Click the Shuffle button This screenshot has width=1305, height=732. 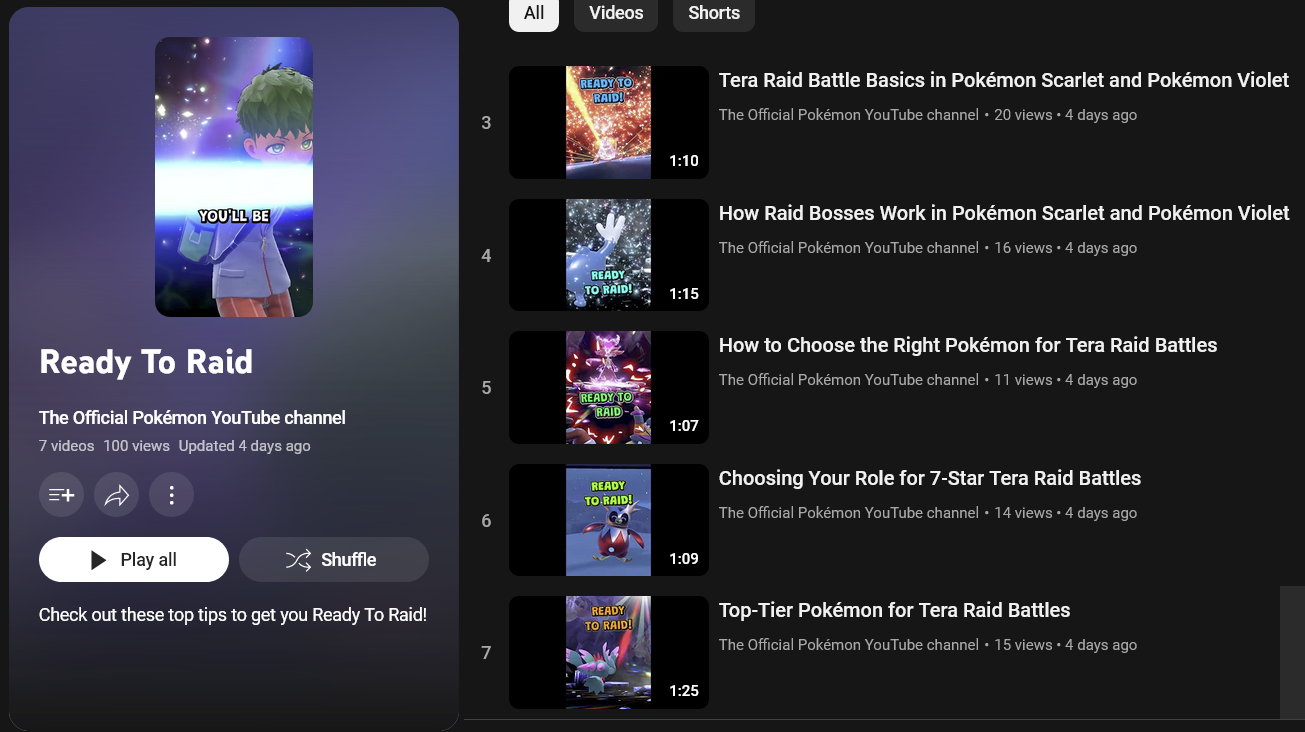[x=334, y=560]
